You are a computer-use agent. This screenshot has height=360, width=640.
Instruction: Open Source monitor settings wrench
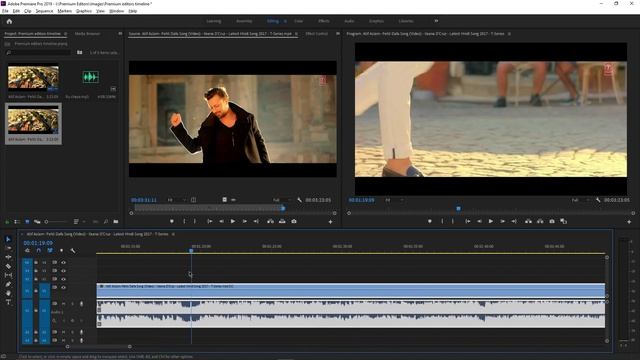(300, 200)
